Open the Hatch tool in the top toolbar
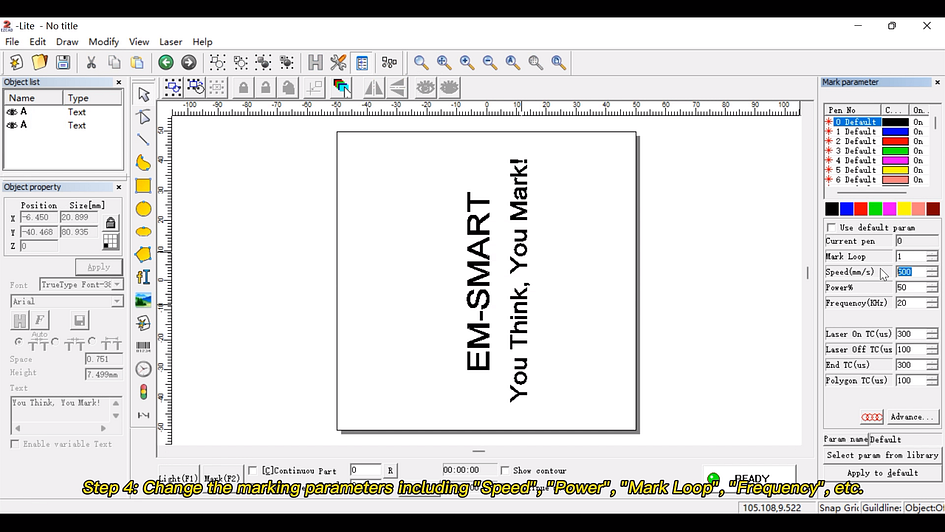The height and width of the screenshot is (532, 945). pos(315,62)
